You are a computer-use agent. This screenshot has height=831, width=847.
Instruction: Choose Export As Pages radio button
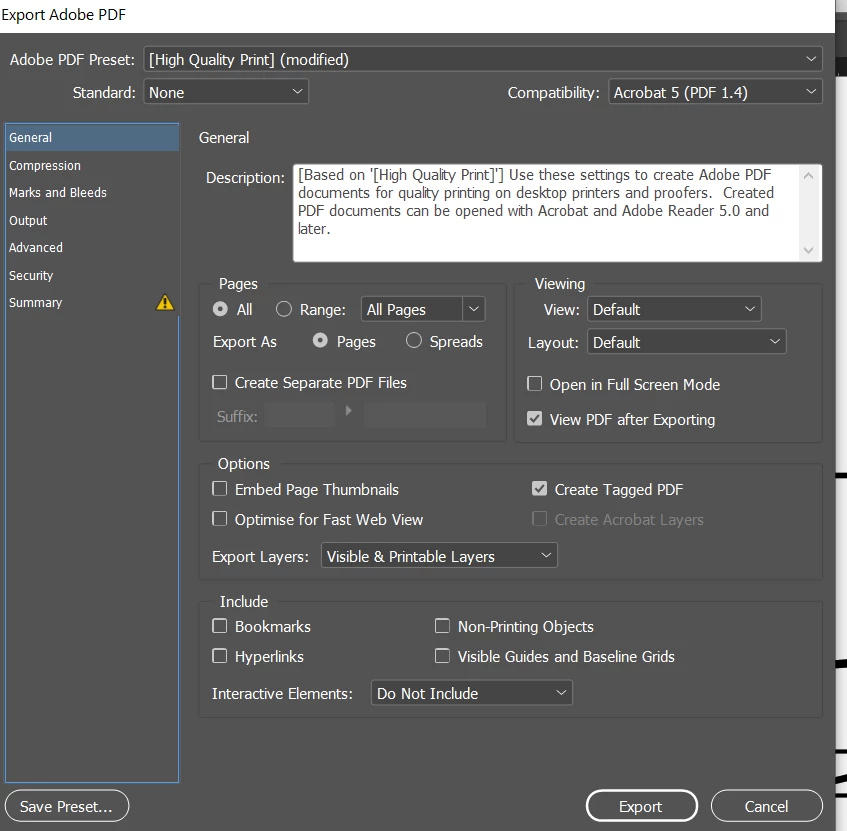(320, 340)
